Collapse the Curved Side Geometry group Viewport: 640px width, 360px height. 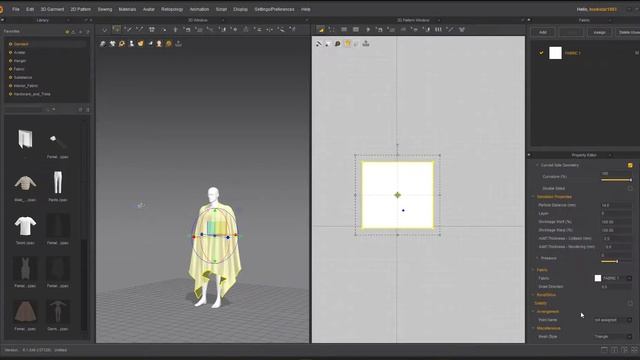537,165
